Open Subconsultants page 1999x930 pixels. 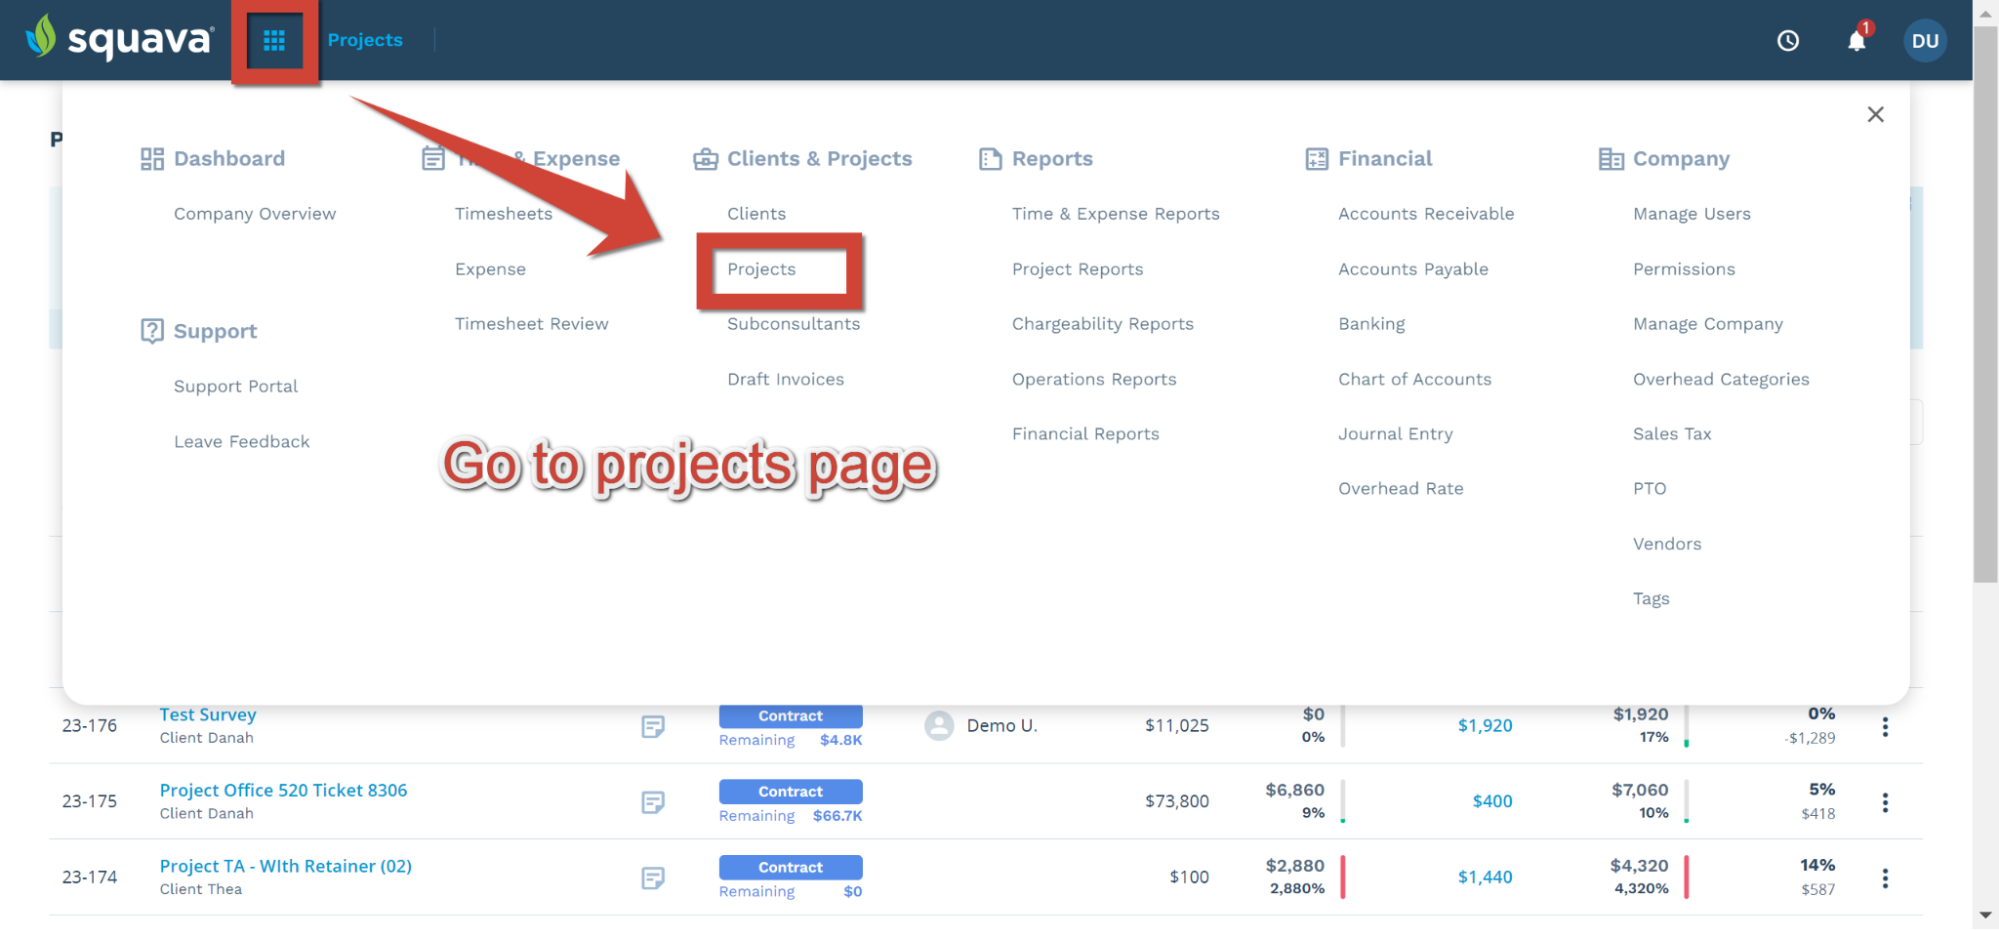[793, 324]
